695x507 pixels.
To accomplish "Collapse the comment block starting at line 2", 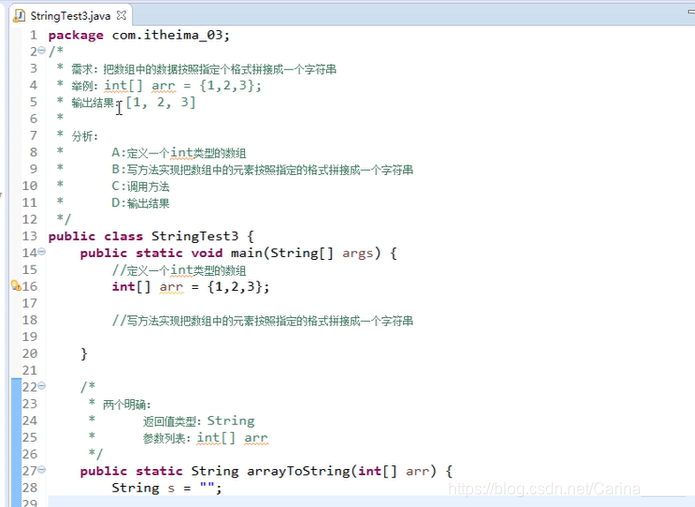I will click(42, 51).
